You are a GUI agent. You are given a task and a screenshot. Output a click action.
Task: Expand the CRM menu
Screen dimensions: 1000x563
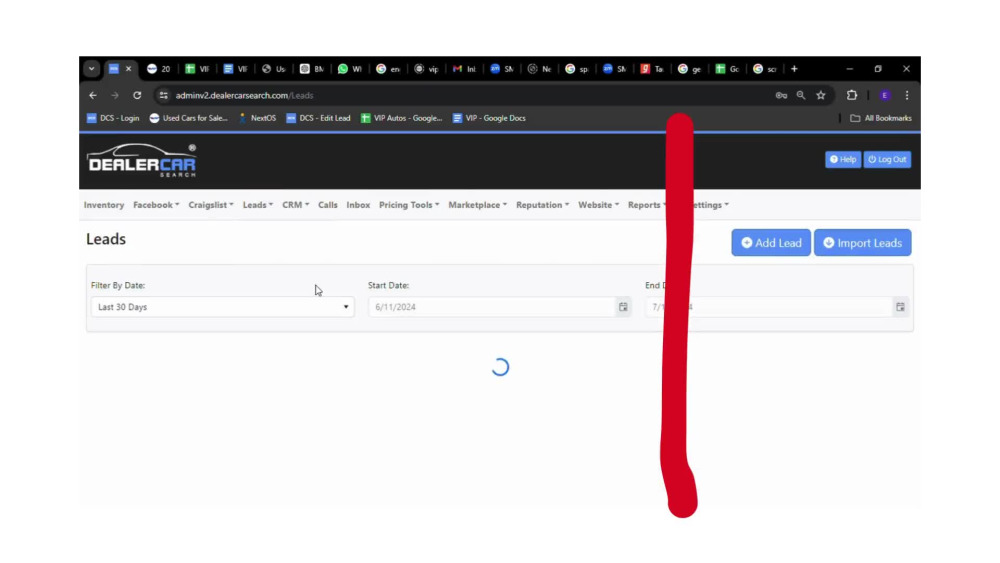pos(296,205)
